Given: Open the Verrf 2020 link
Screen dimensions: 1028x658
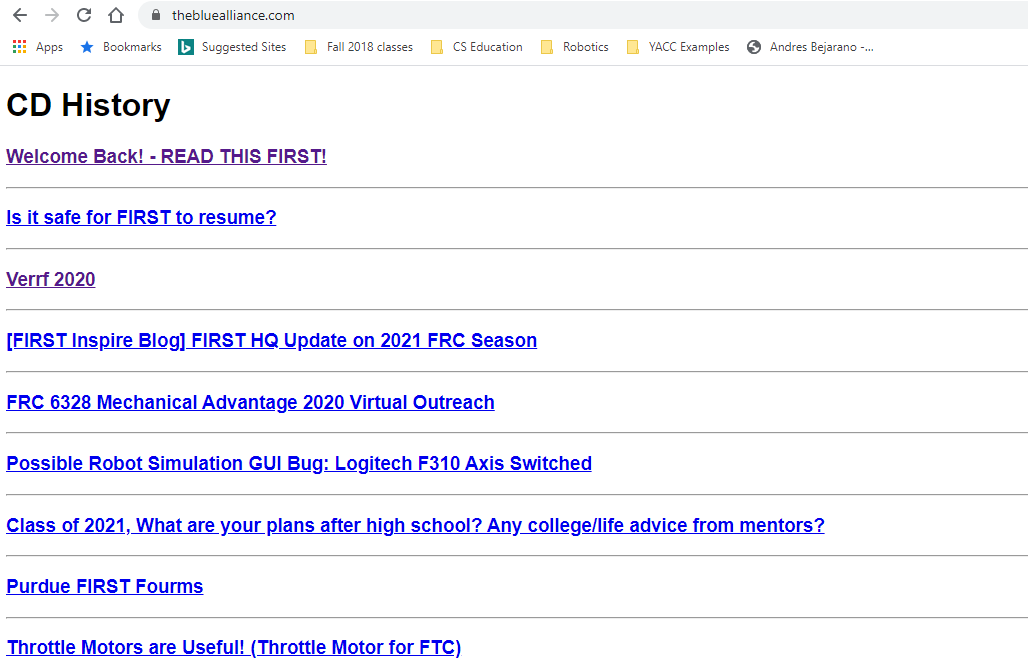Looking at the screenshot, I should click(50, 279).
